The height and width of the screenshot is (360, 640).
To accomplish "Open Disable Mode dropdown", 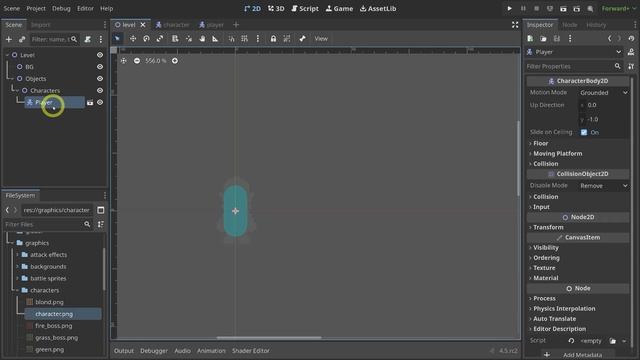I will tap(604, 186).
